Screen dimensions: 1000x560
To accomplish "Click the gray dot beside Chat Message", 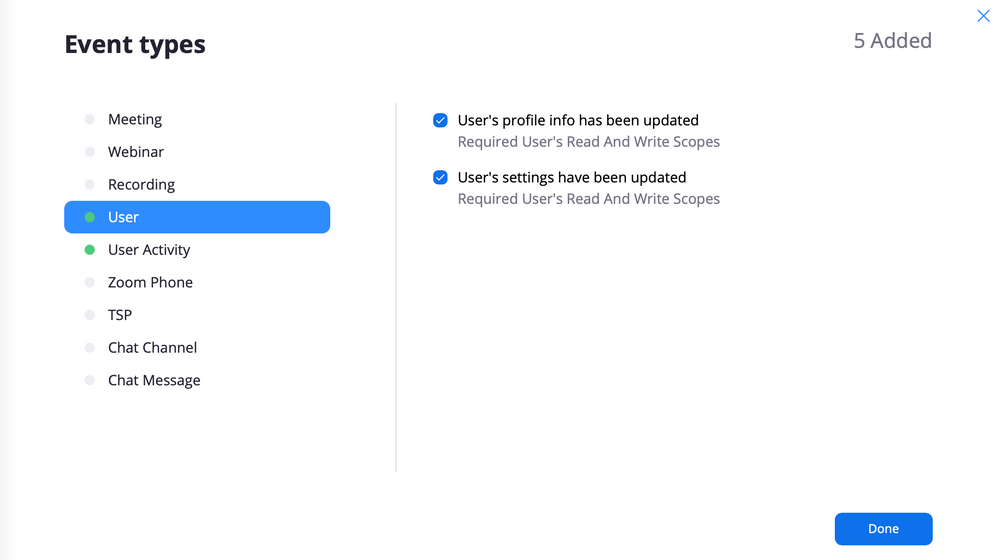I will pyautogui.click(x=90, y=381).
